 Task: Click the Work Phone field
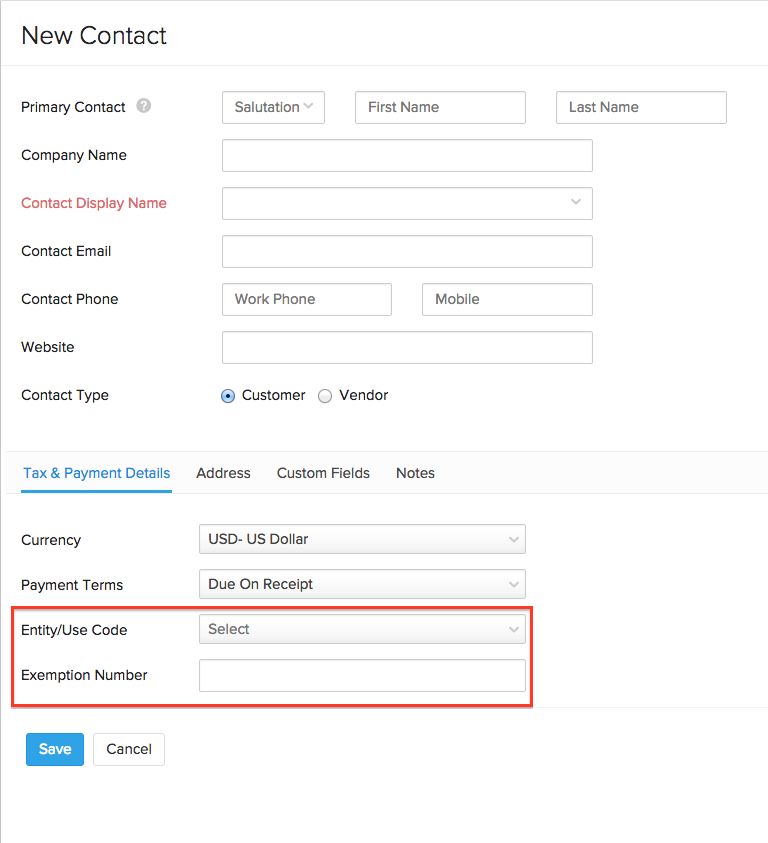[306, 299]
